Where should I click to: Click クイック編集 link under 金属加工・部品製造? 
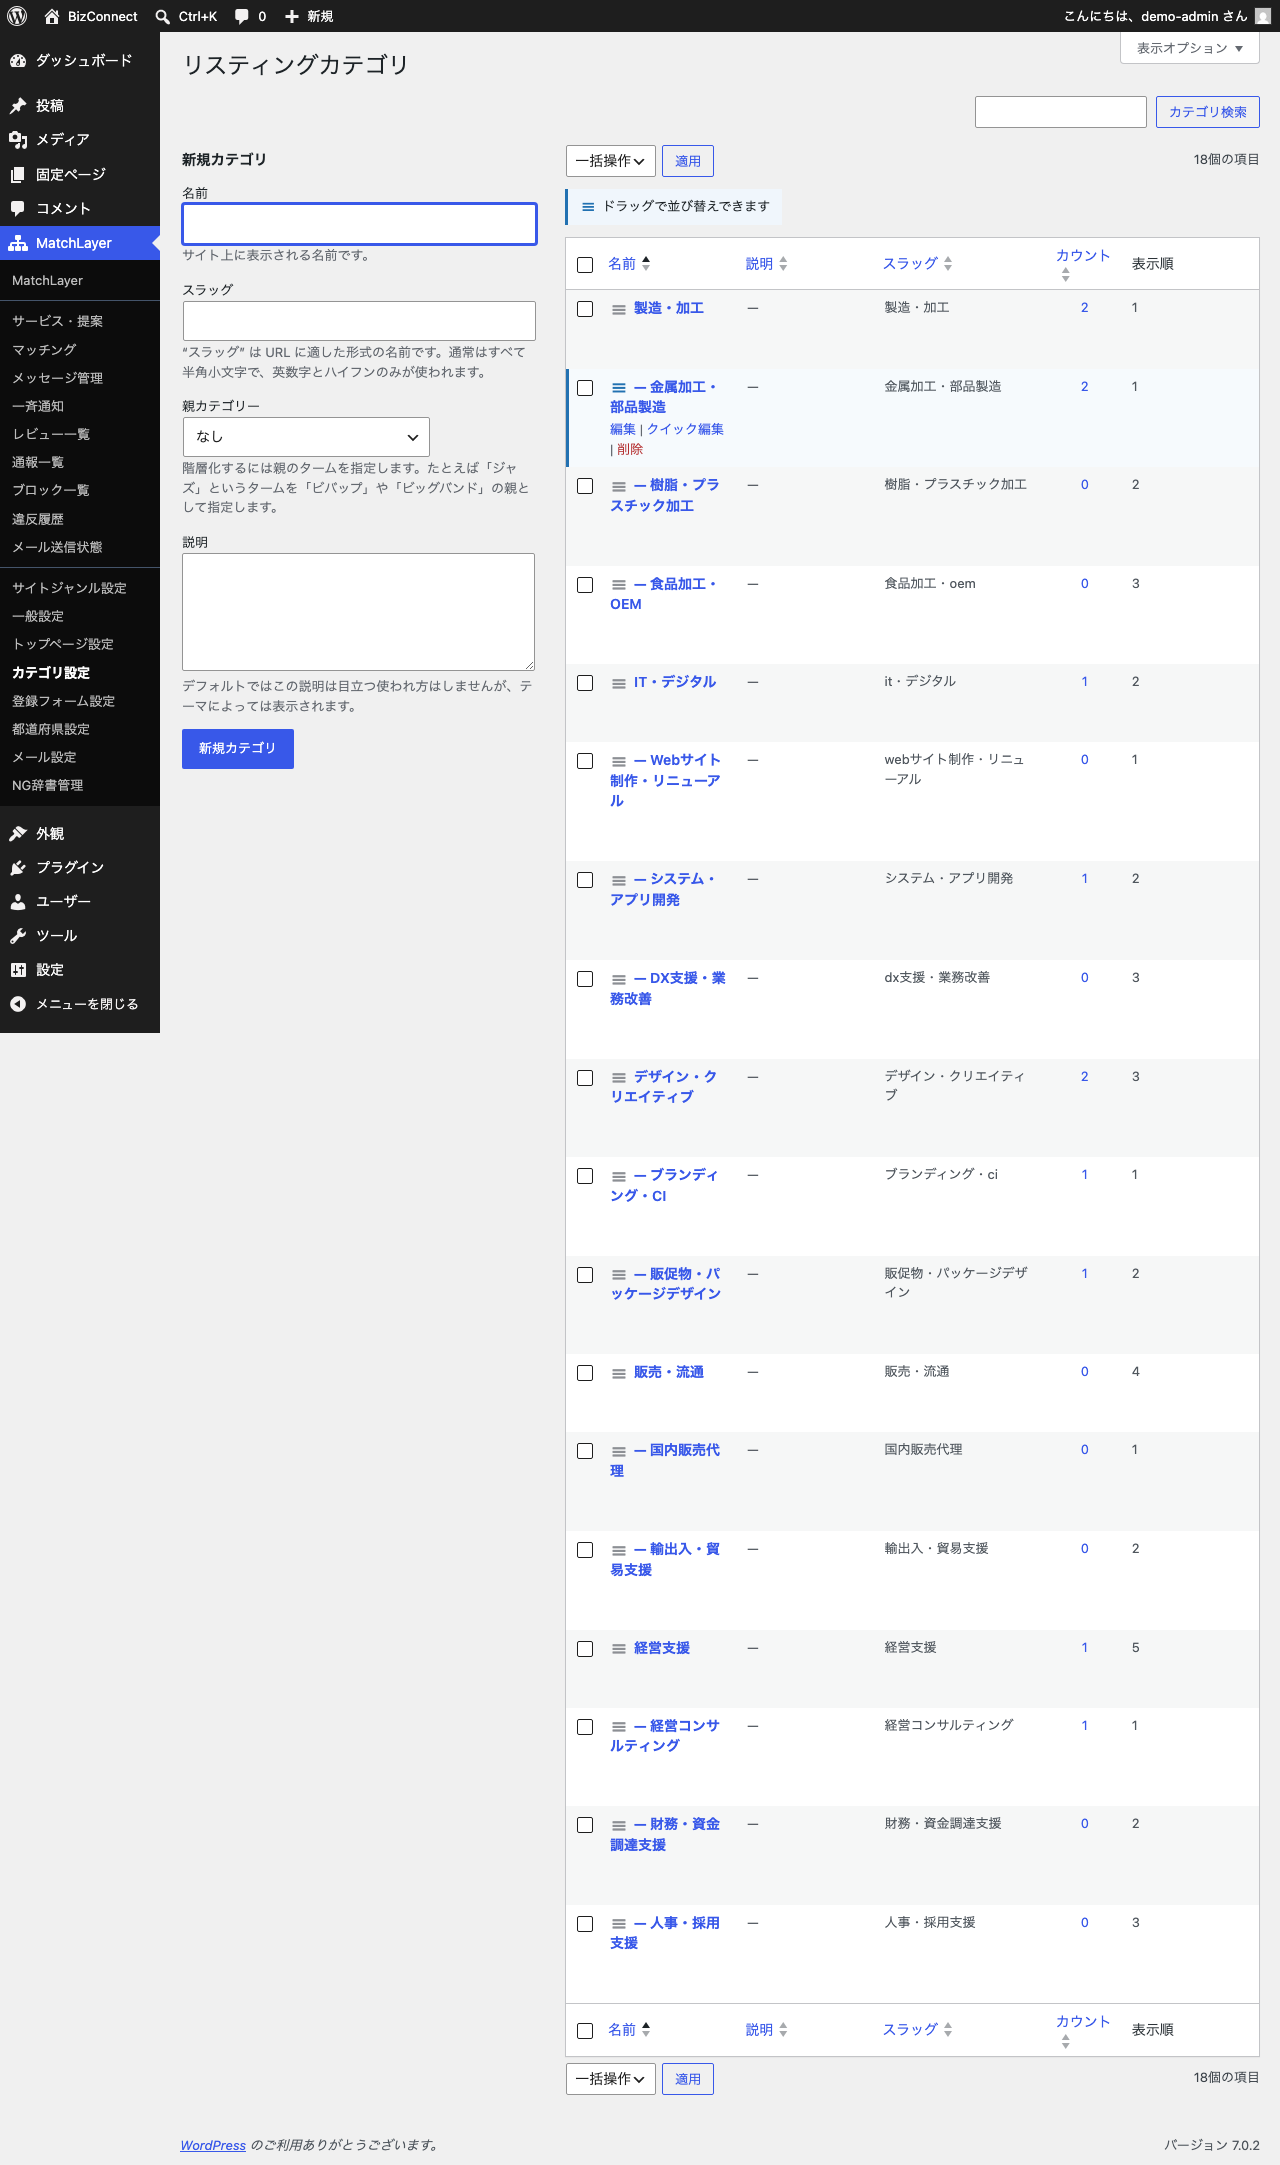point(686,429)
